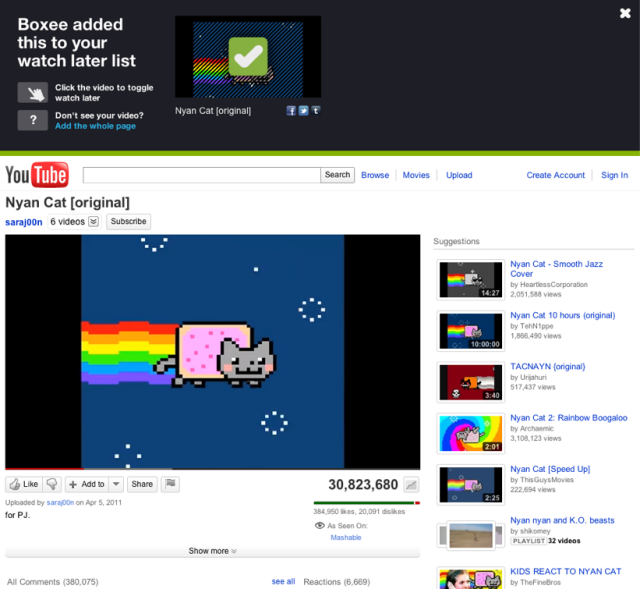Open Nyan Cat Speed Up thumbnail
The width and height of the screenshot is (640, 589).
click(471, 485)
